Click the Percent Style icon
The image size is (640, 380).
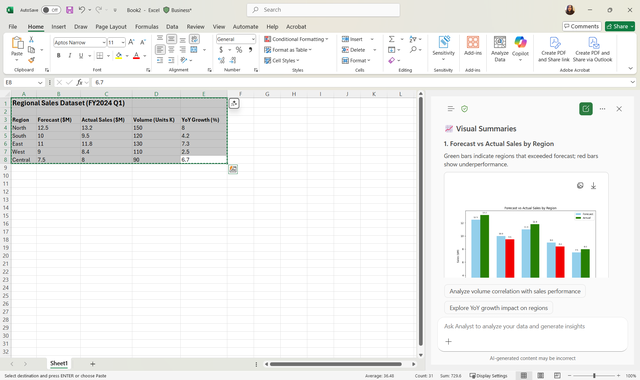pyautogui.click(x=239, y=50)
